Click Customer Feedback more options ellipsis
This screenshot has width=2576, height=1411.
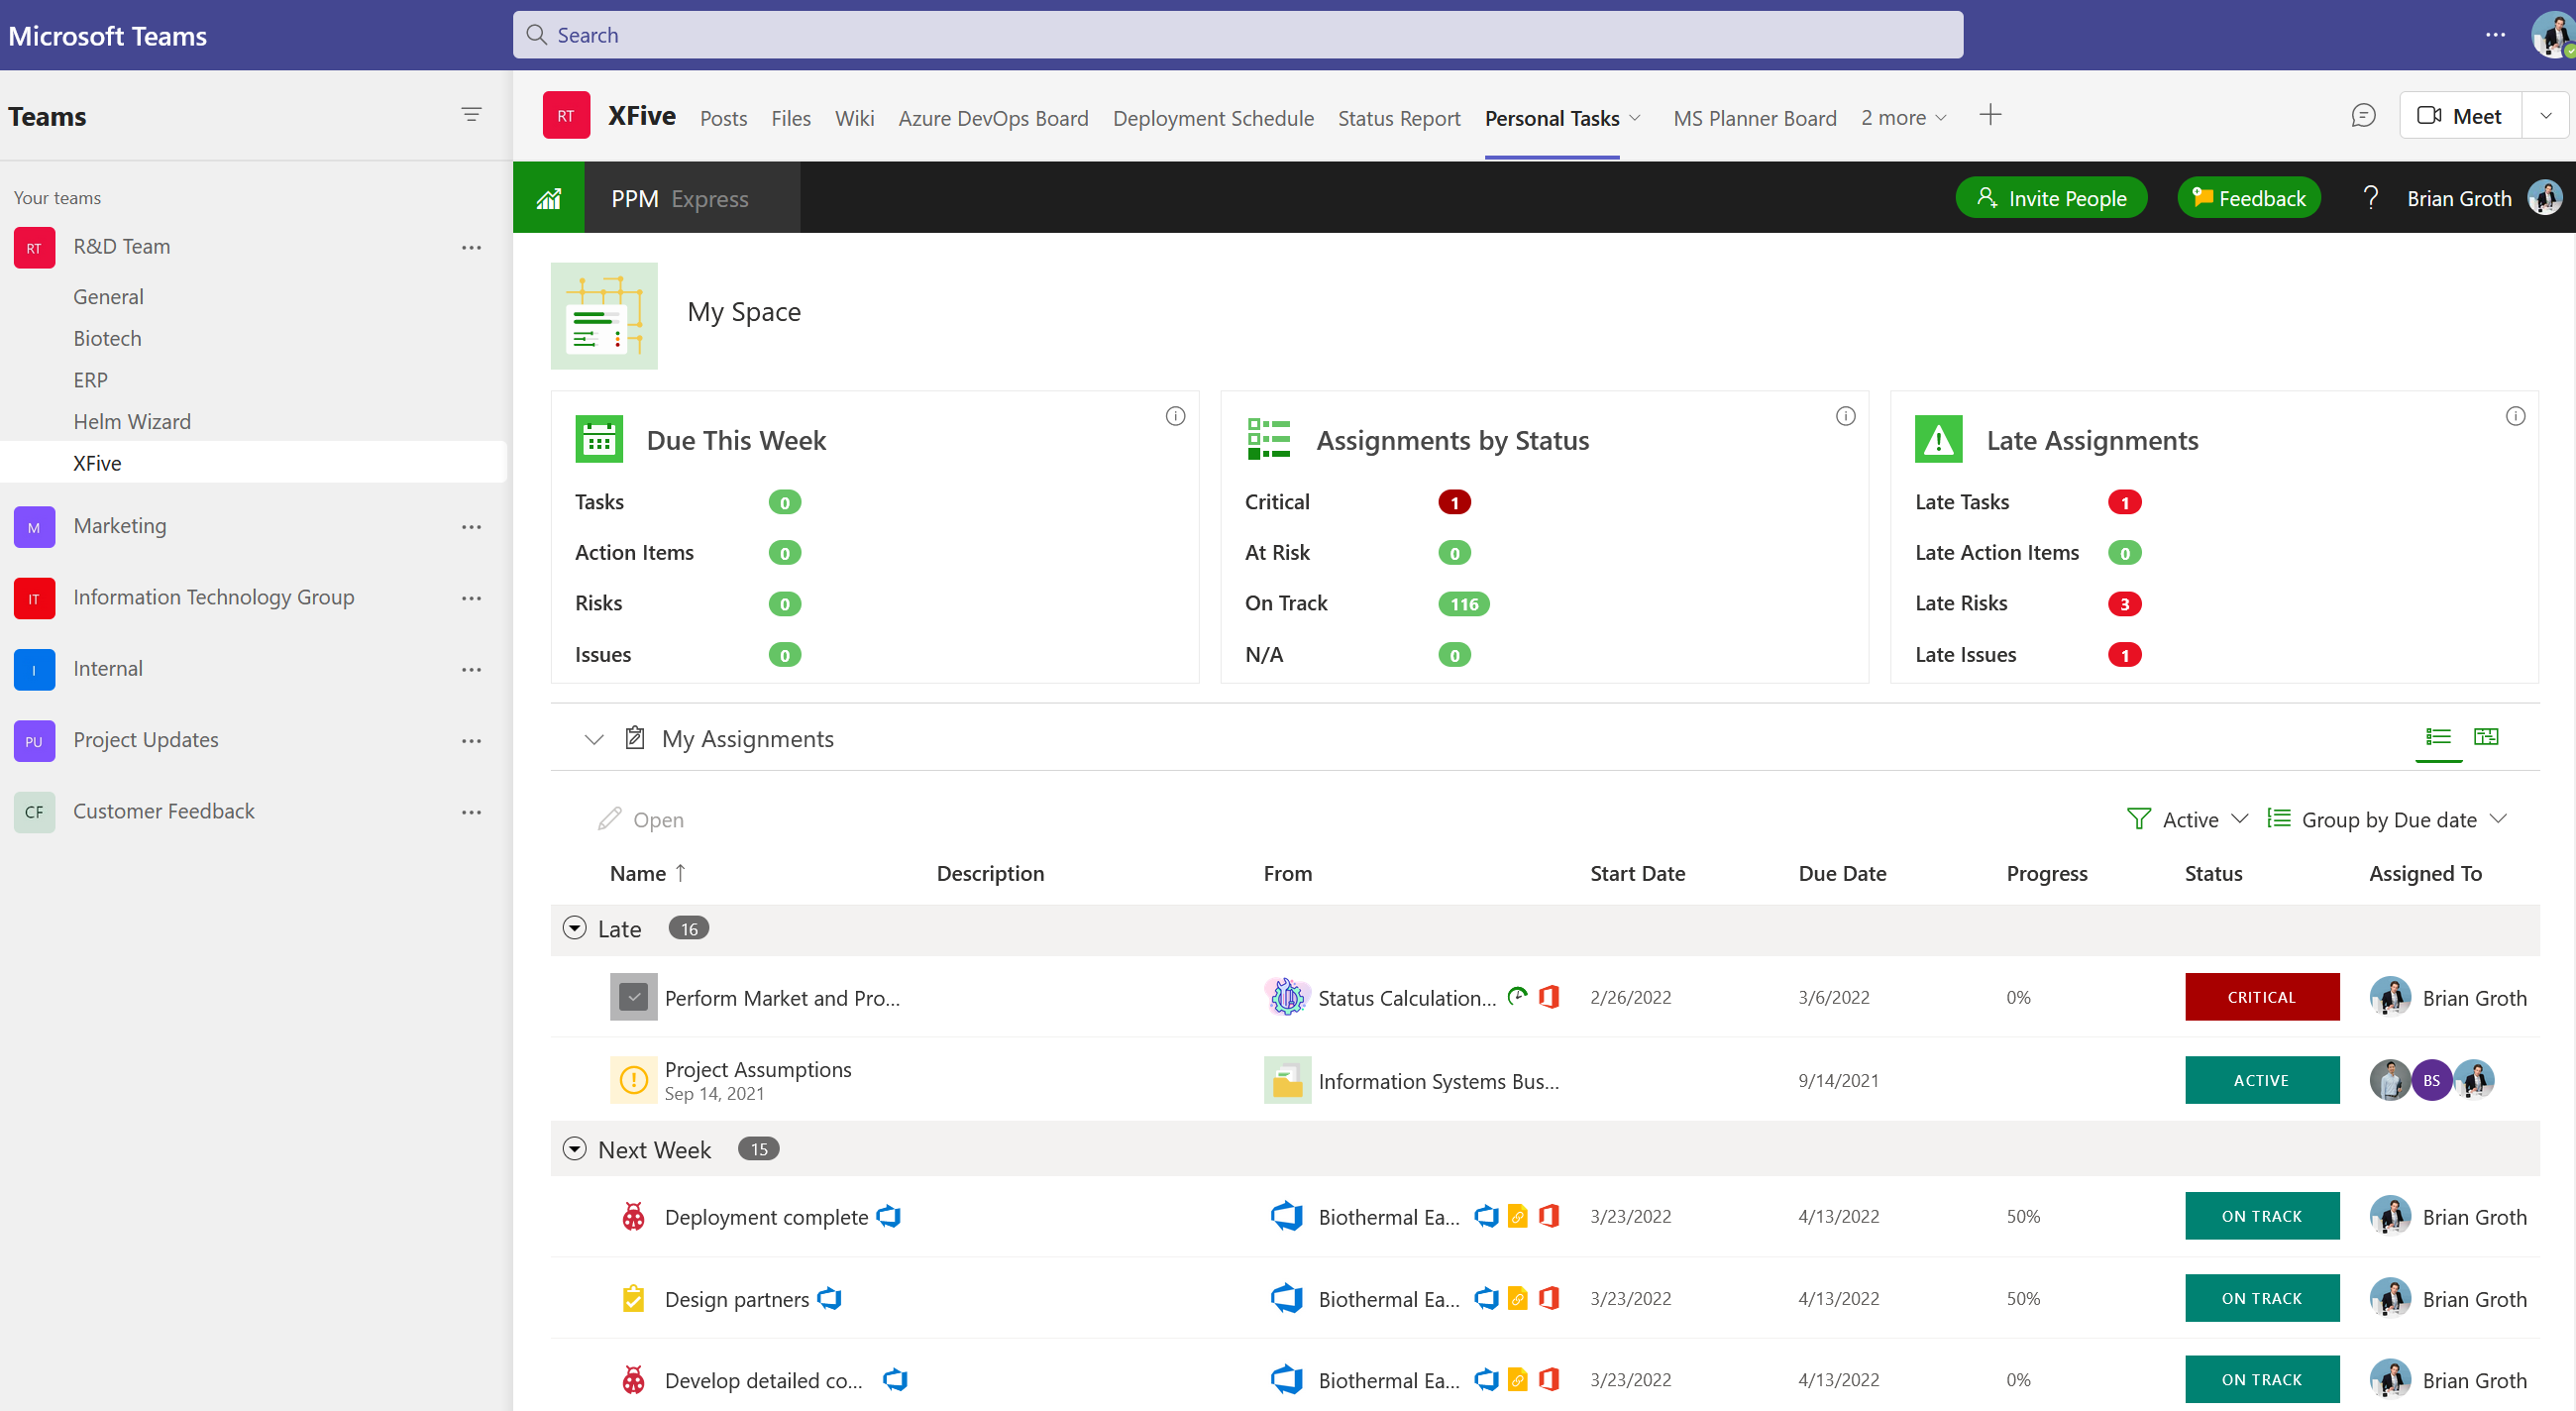[471, 812]
